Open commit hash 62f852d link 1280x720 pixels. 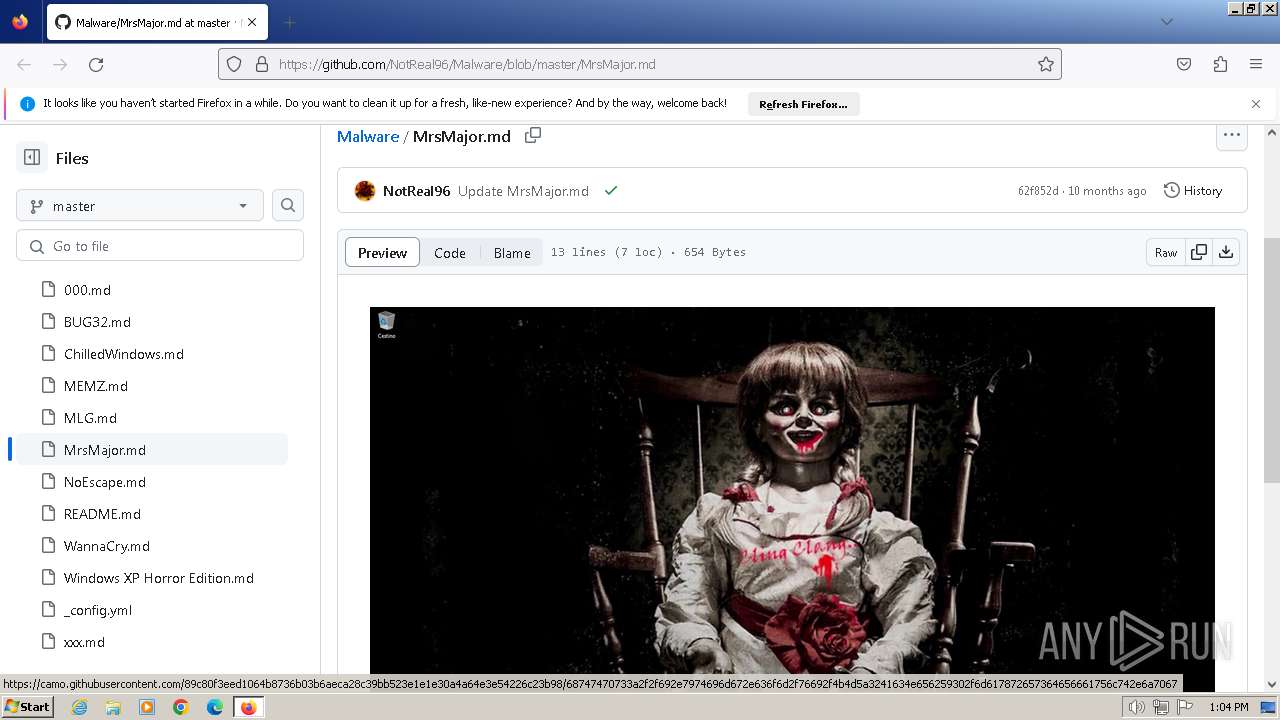(x=1038, y=190)
